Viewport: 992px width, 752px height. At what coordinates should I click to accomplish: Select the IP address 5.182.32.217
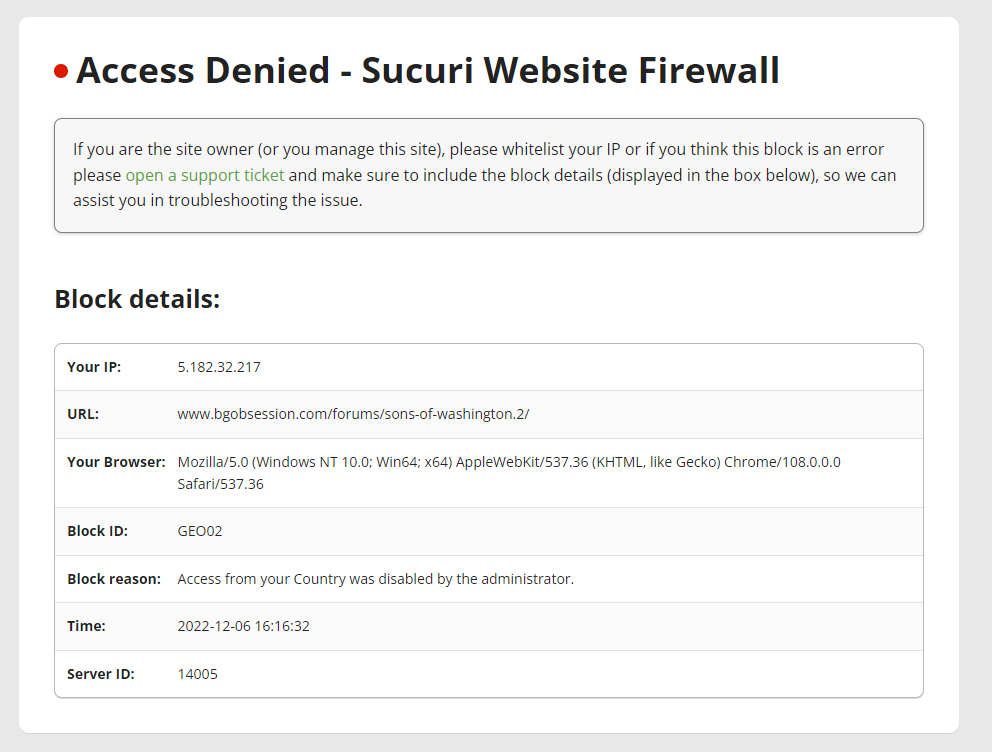[x=219, y=367]
